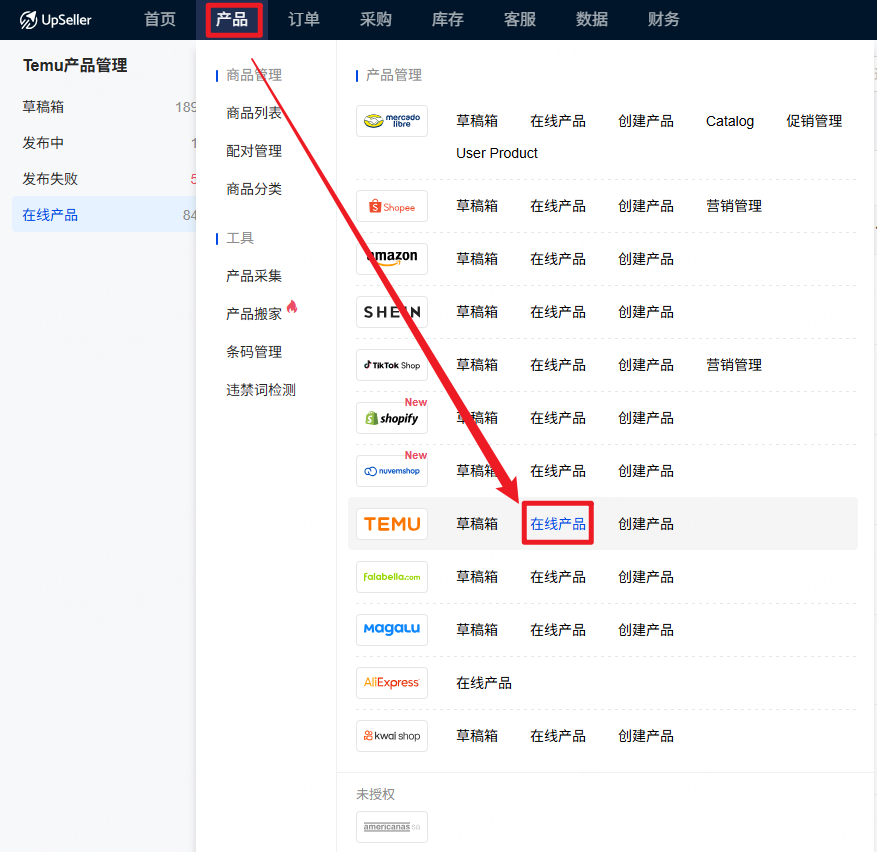877x852 pixels.
Task: Open the 财务 top navigation menu
Action: [x=664, y=20]
